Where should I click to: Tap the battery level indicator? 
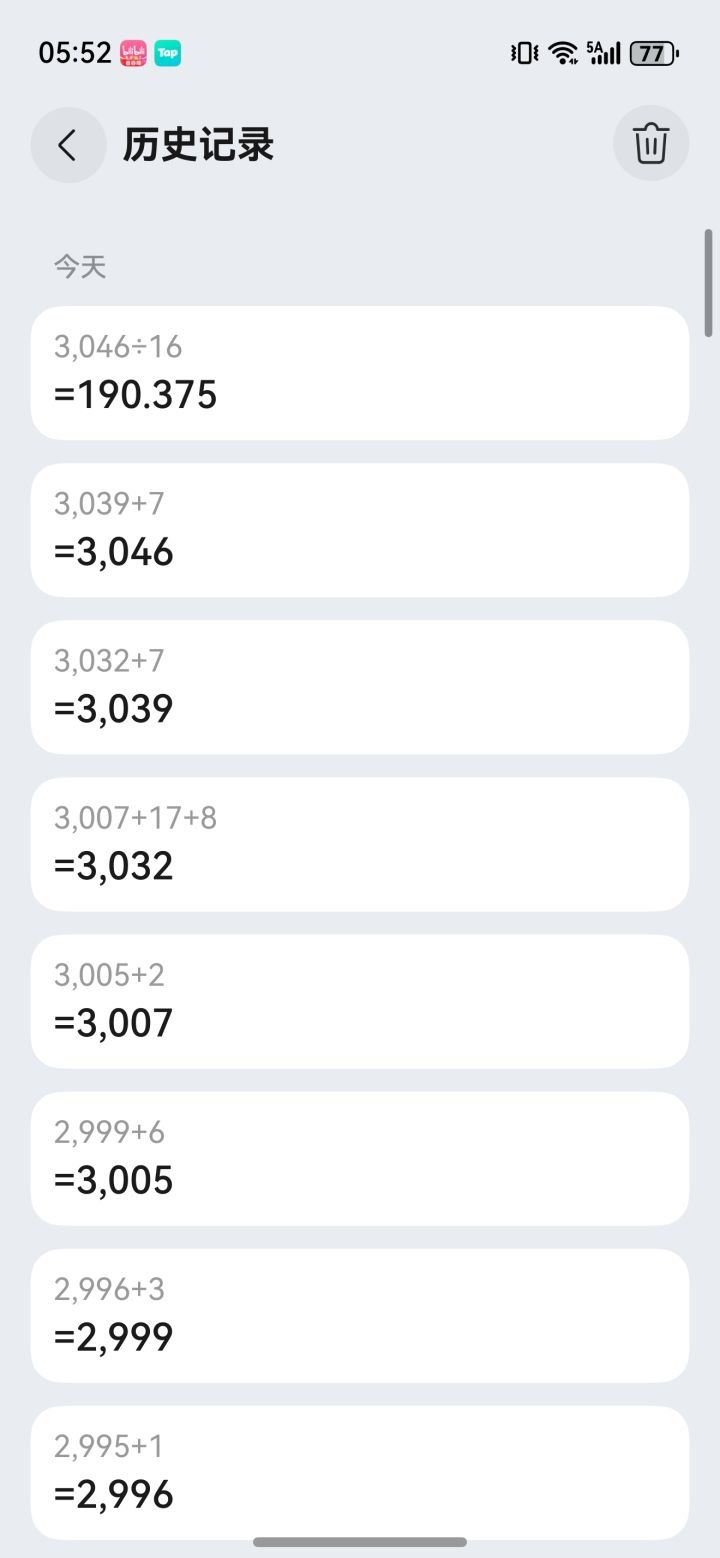click(x=654, y=53)
